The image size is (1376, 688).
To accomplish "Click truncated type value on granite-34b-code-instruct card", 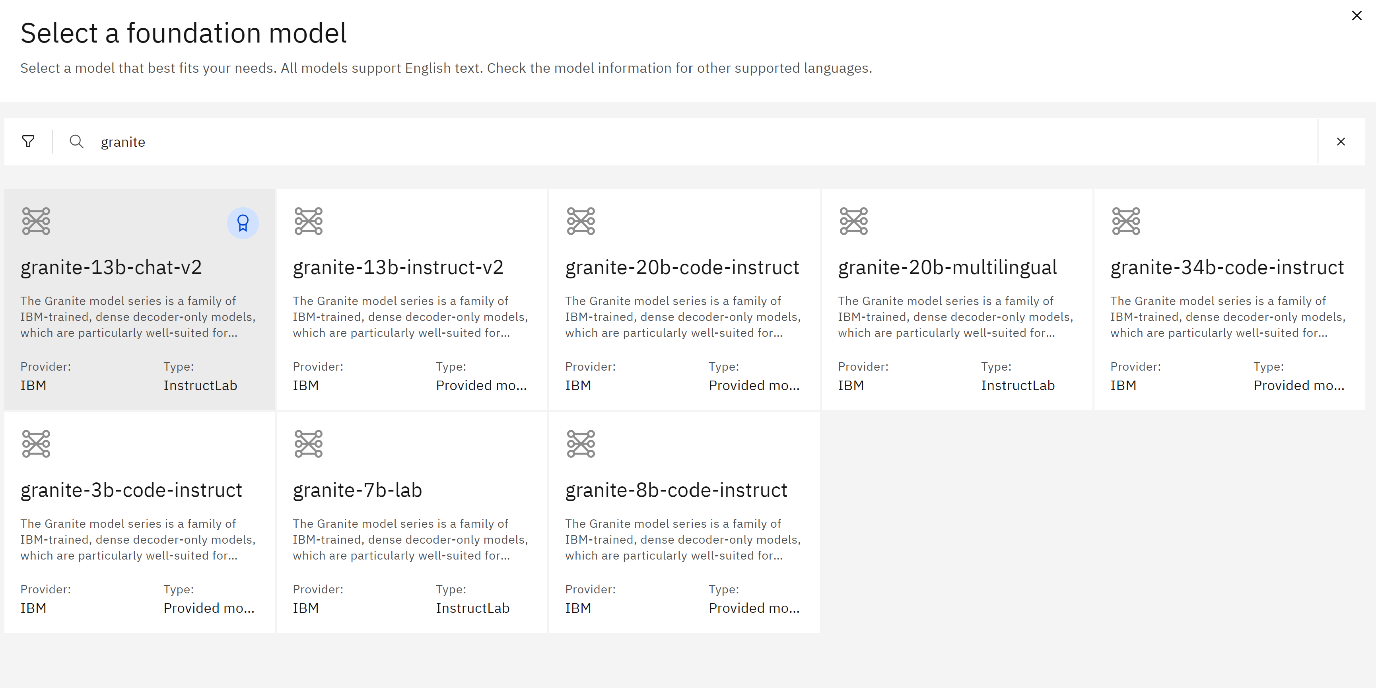I will pos(1300,385).
